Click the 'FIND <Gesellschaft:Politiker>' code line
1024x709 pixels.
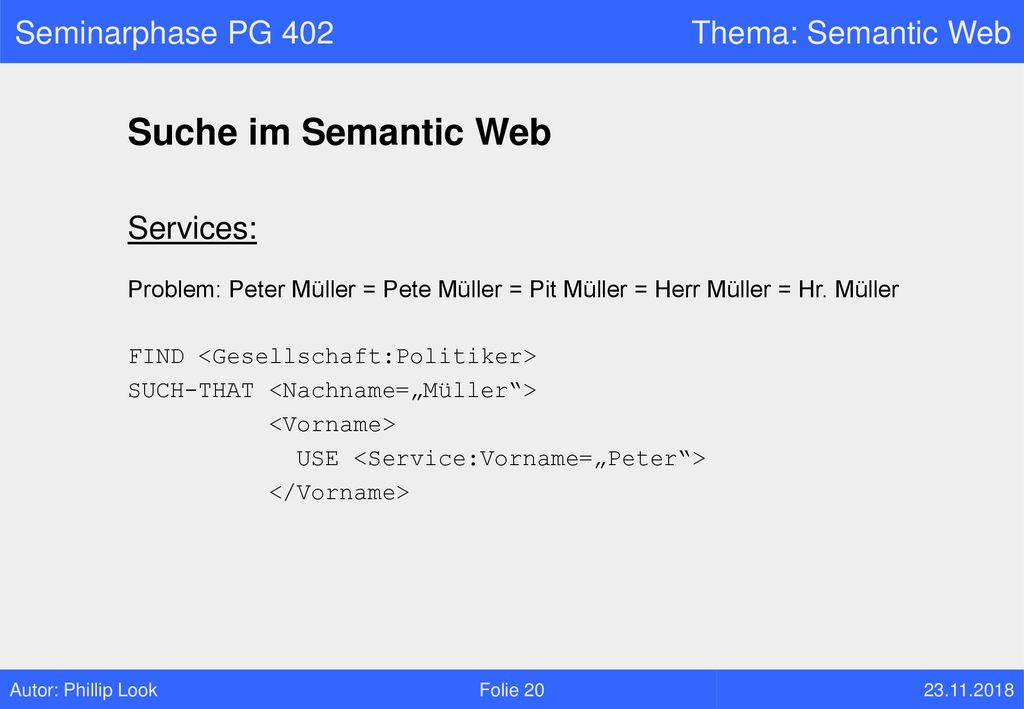(x=332, y=356)
